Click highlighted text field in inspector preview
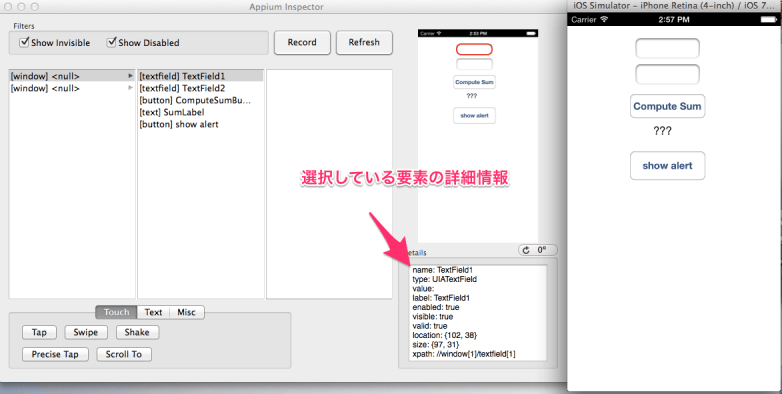Image resolution: width=782 pixels, height=394 pixels. (x=474, y=49)
